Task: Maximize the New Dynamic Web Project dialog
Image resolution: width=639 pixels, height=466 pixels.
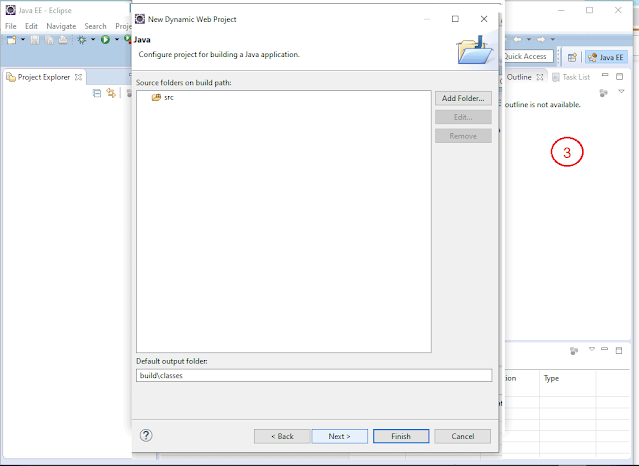Action: (455, 19)
